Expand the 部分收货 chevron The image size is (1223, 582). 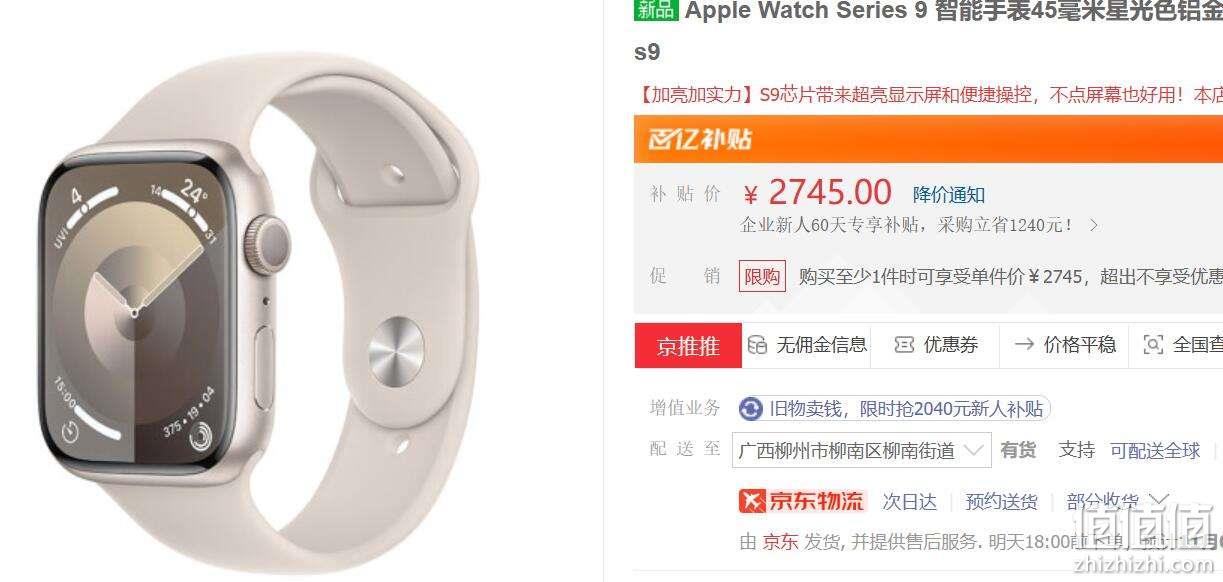pos(1159,500)
